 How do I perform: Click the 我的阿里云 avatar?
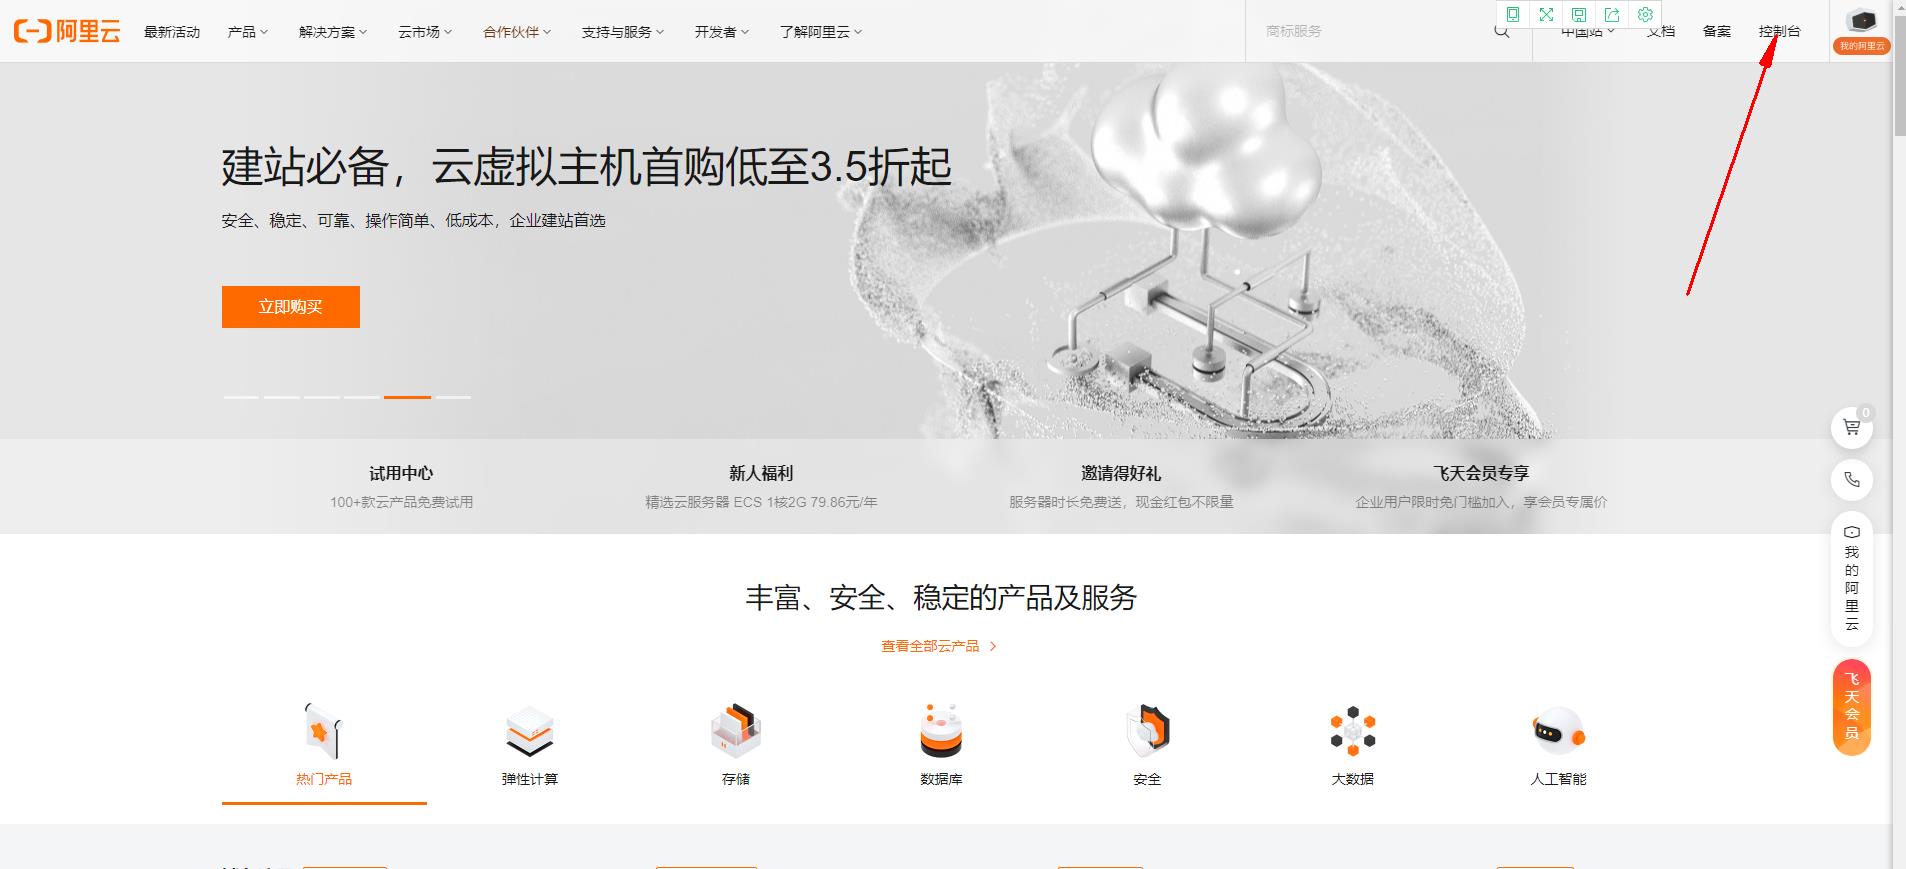1861,30
